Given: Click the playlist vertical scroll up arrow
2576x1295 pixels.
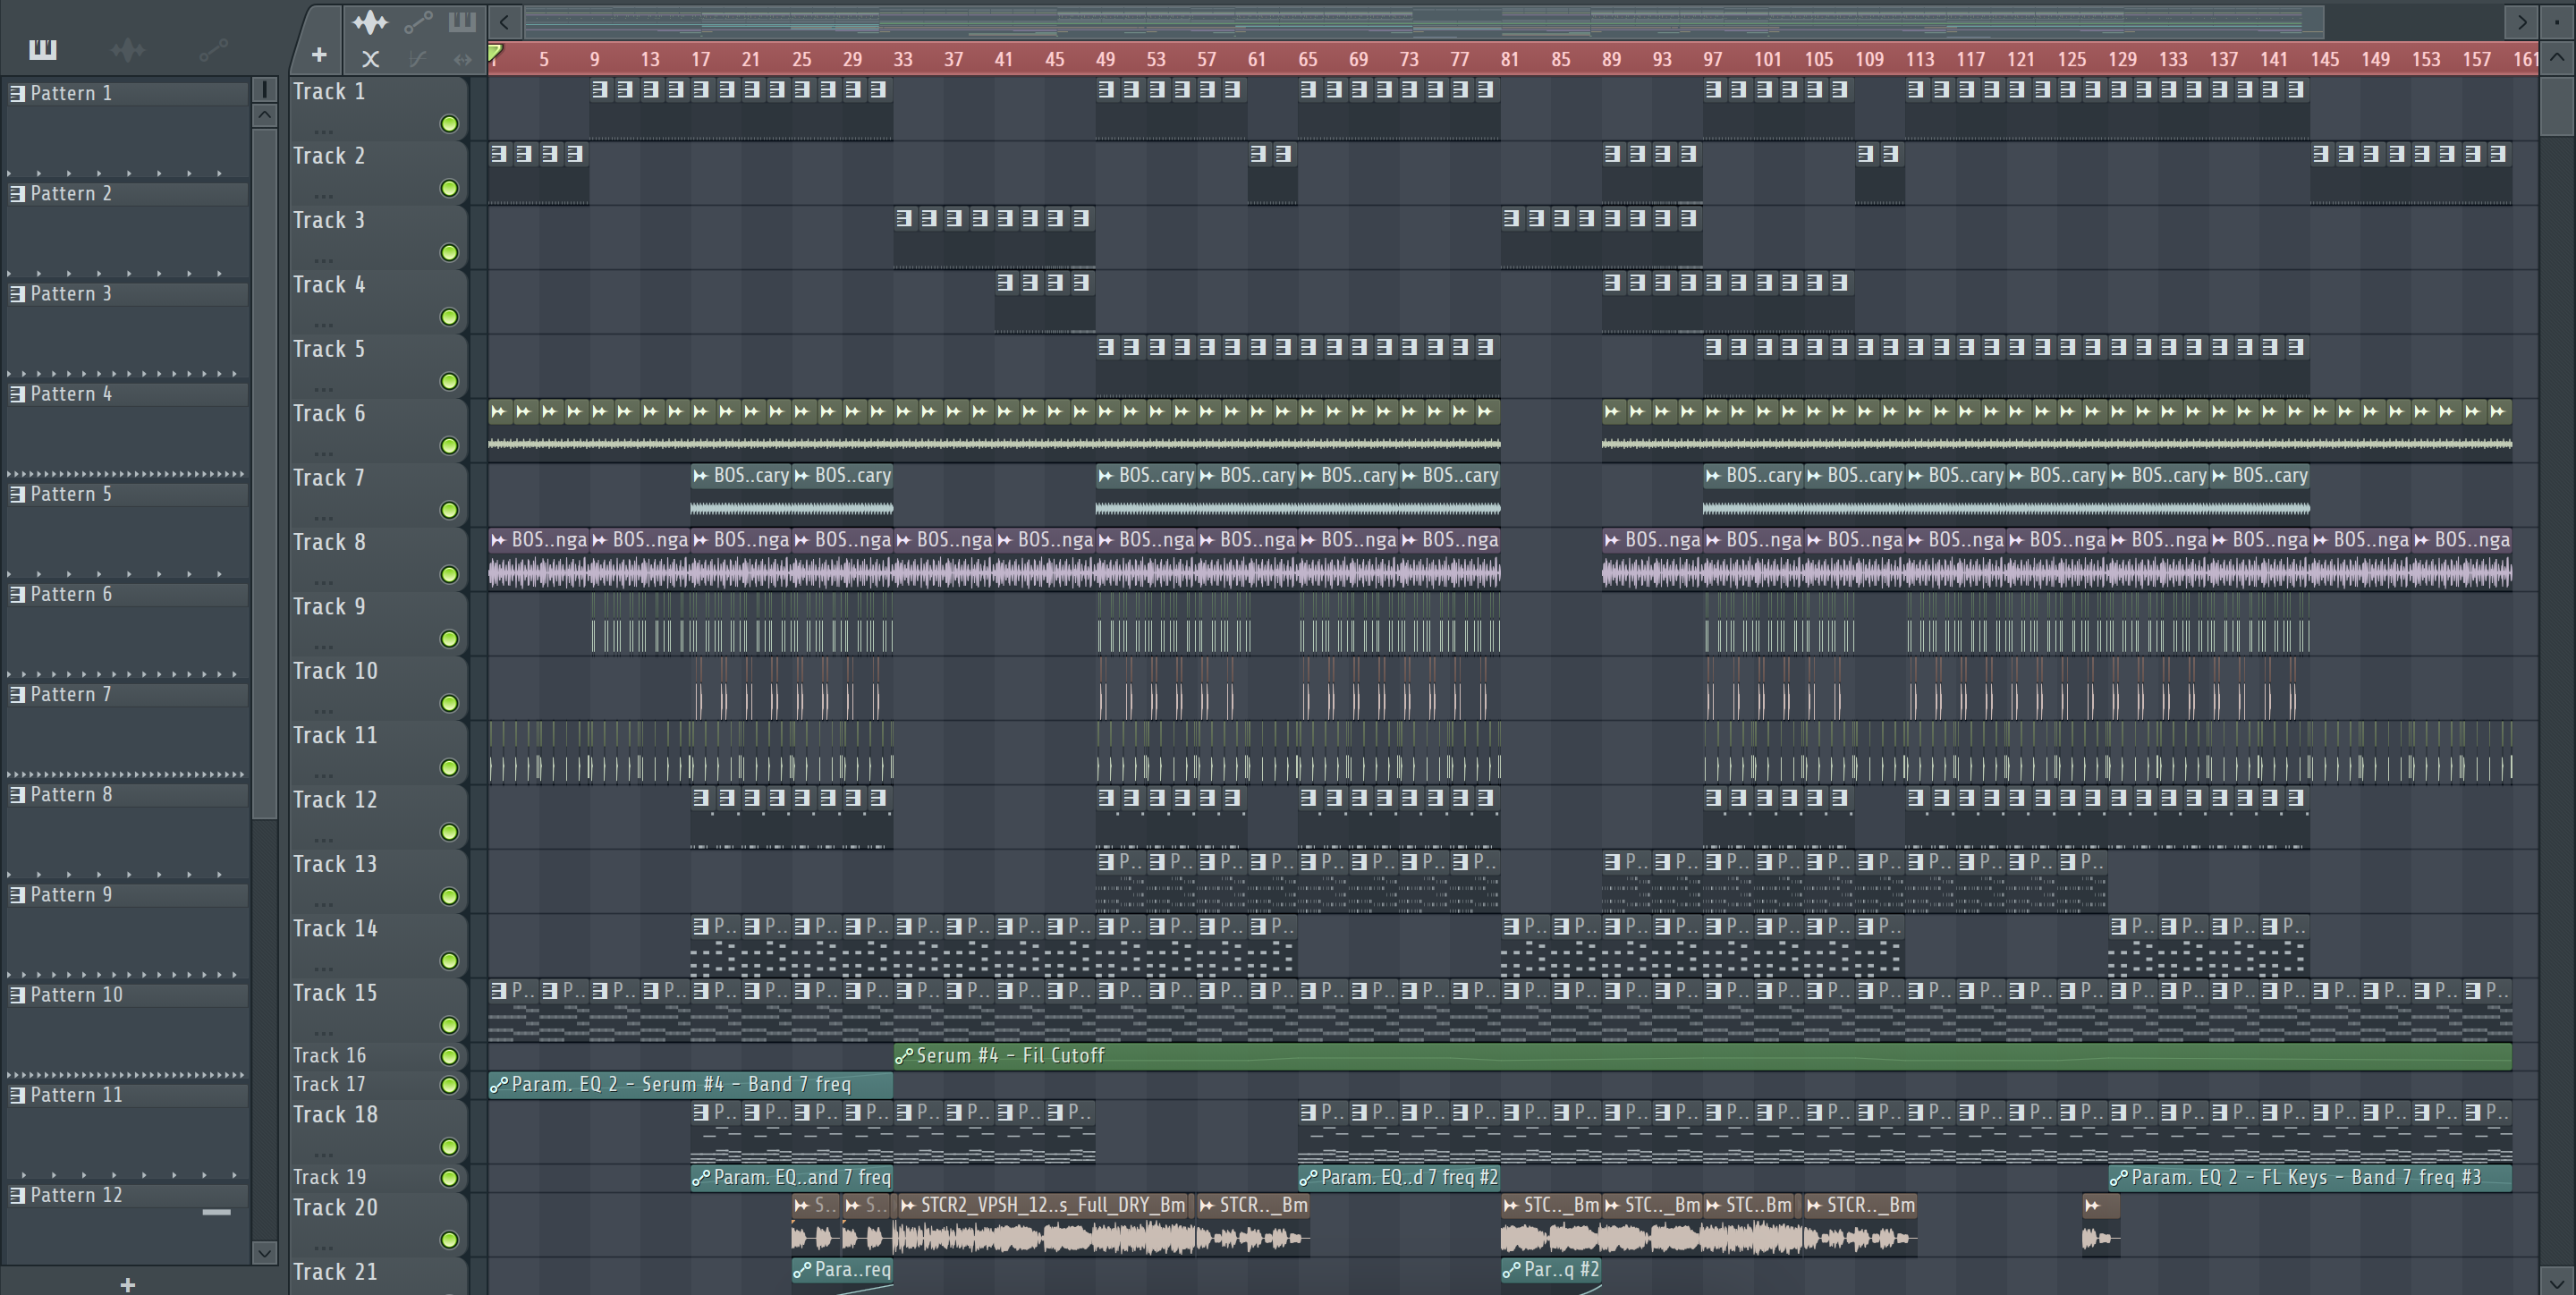Looking at the screenshot, I should click(x=2557, y=56).
